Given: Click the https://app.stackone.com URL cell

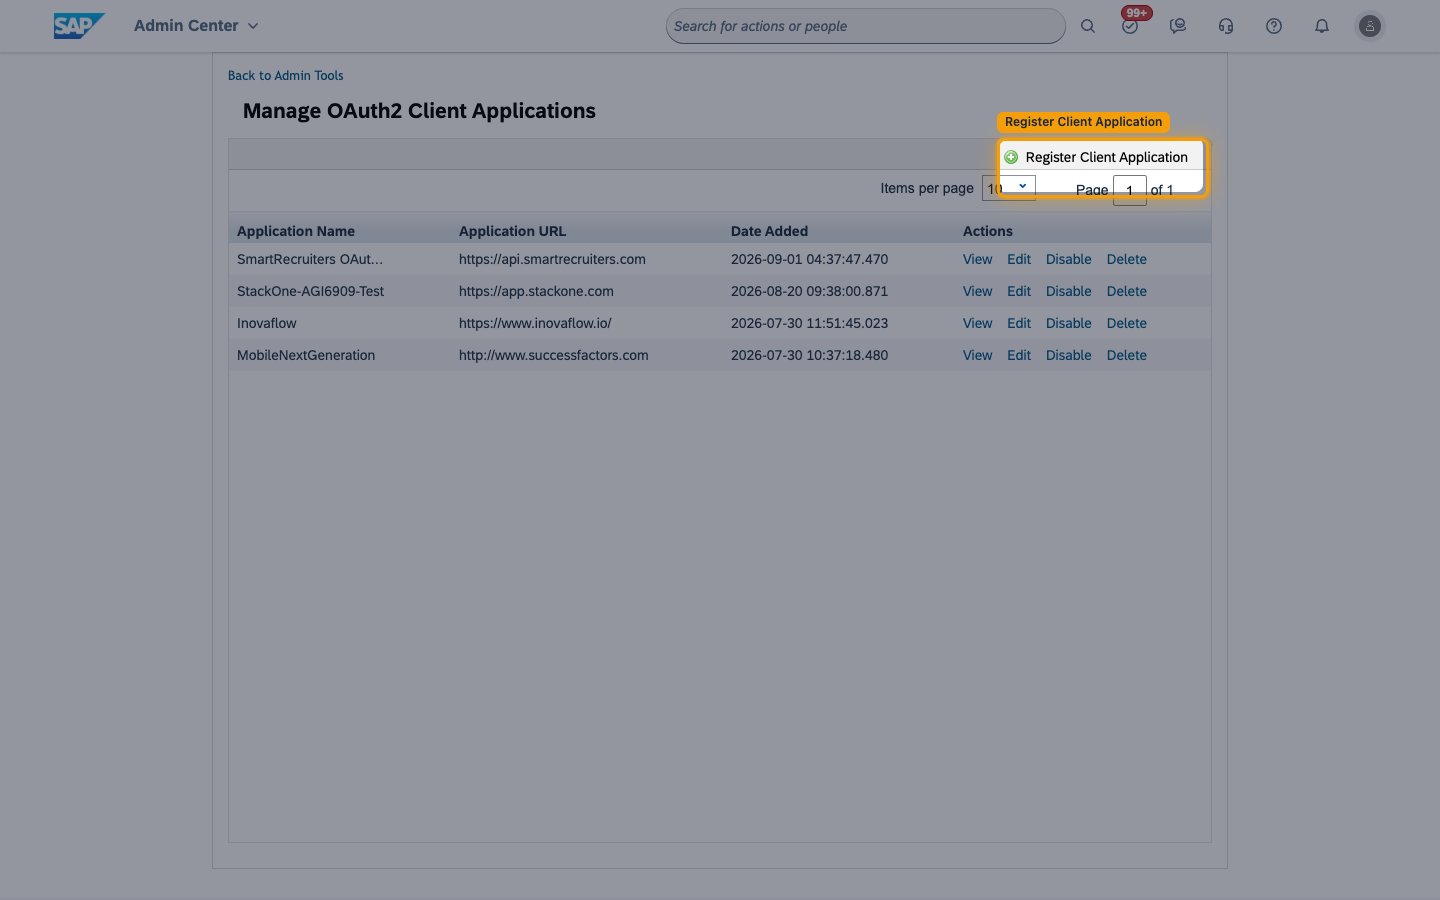Looking at the screenshot, I should (x=536, y=291).
